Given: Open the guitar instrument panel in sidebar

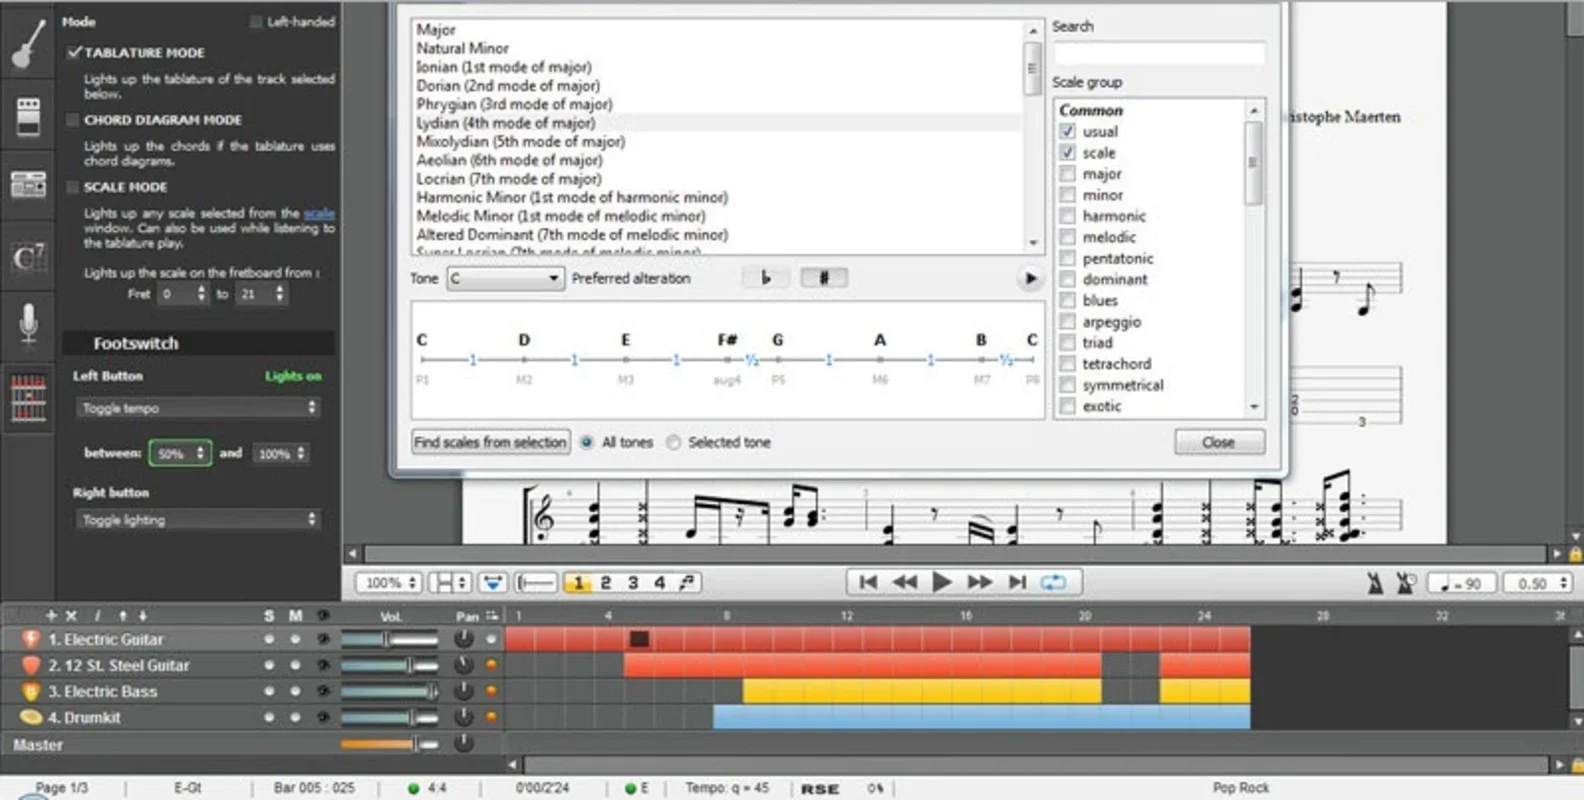Looking at the screenshot, I should point(28,42).
